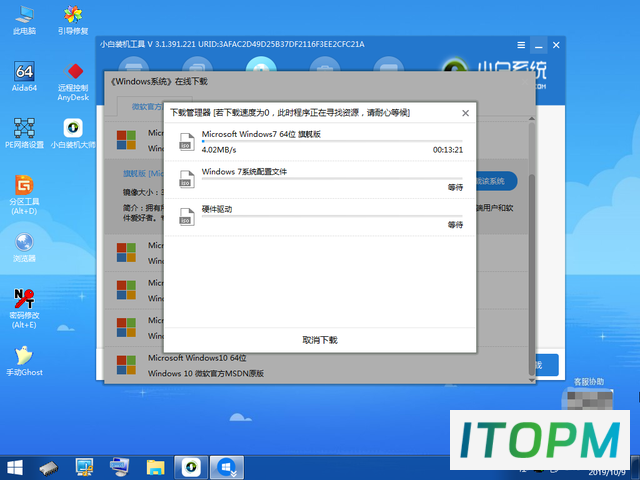Click the Microsoft Windows7 64位 旗舰版 title
The height and width of the screenshot is (480, 640).
point(261,134)
